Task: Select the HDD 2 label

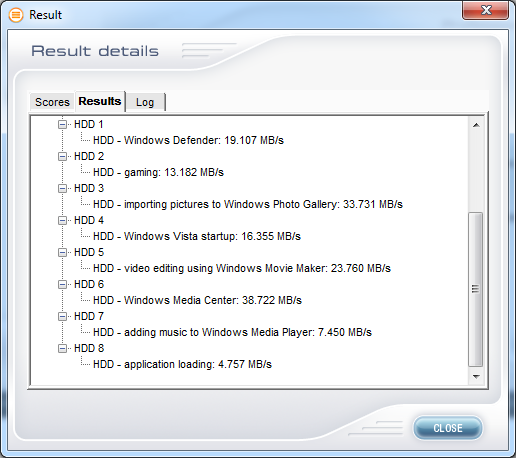Action: (x=89, y=156)
